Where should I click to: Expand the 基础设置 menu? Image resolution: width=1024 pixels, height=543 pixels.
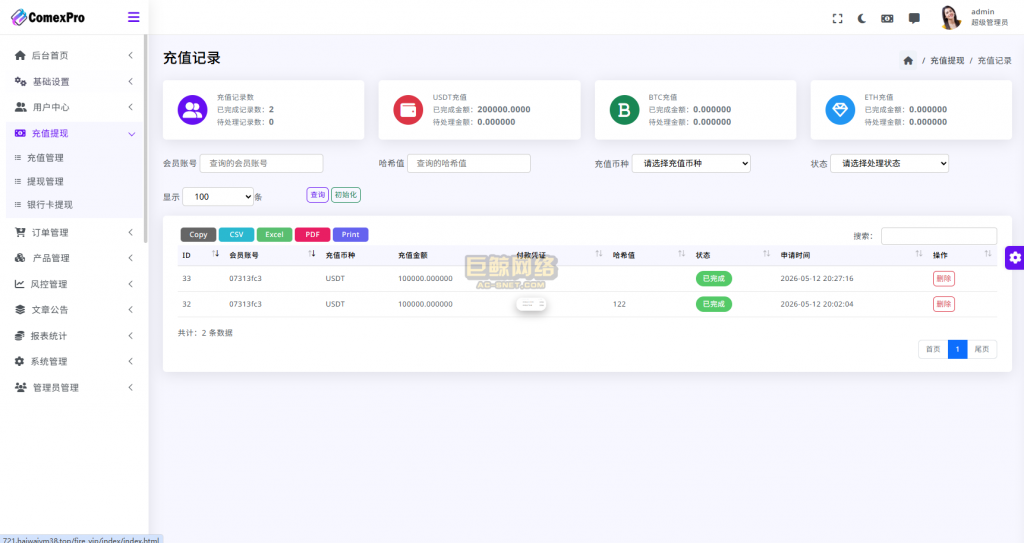74,82
